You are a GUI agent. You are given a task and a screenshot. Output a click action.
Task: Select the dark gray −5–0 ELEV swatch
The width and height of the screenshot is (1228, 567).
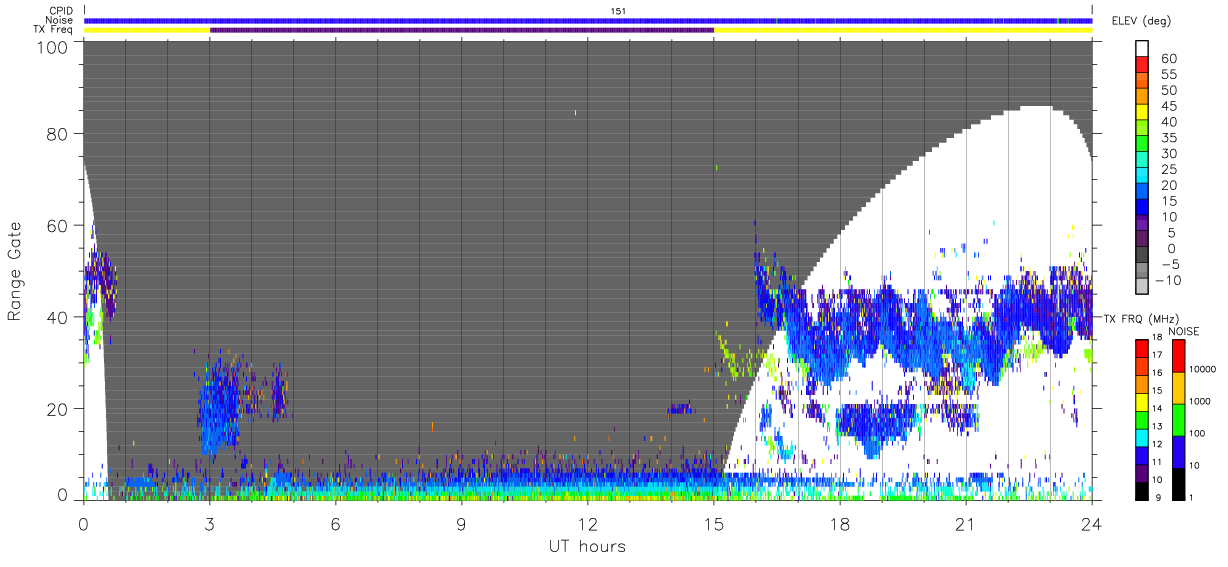(x=1142, y=256)
